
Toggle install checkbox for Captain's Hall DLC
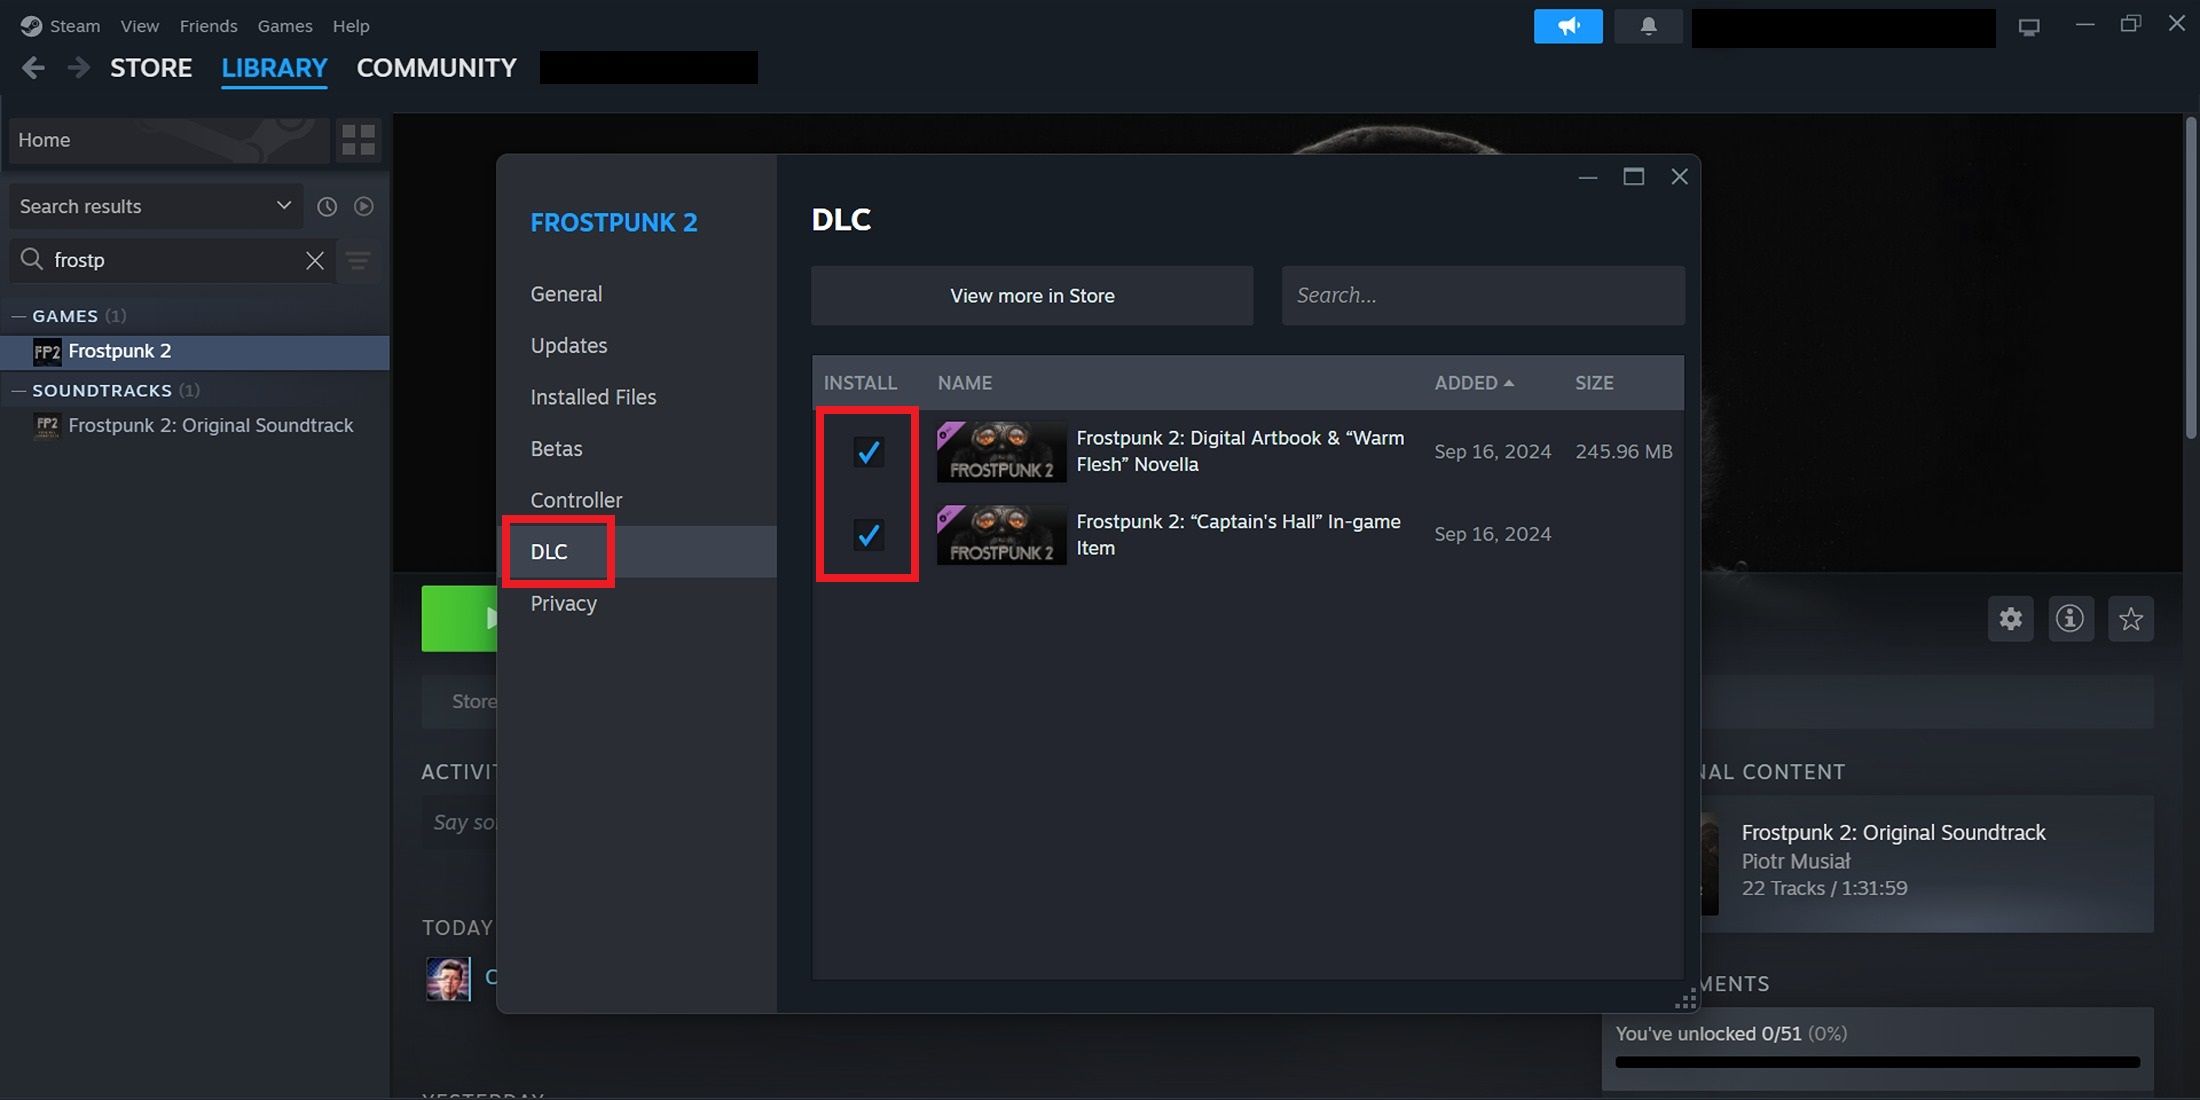coord(867,535)
